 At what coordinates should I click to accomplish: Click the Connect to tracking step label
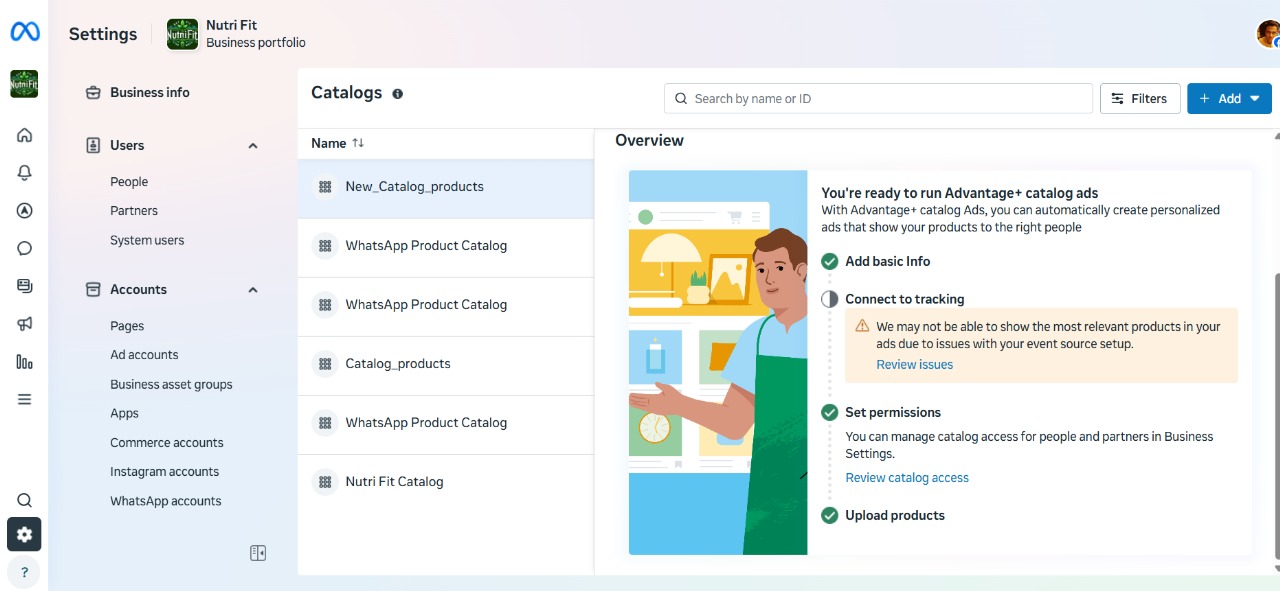point(904,299)
